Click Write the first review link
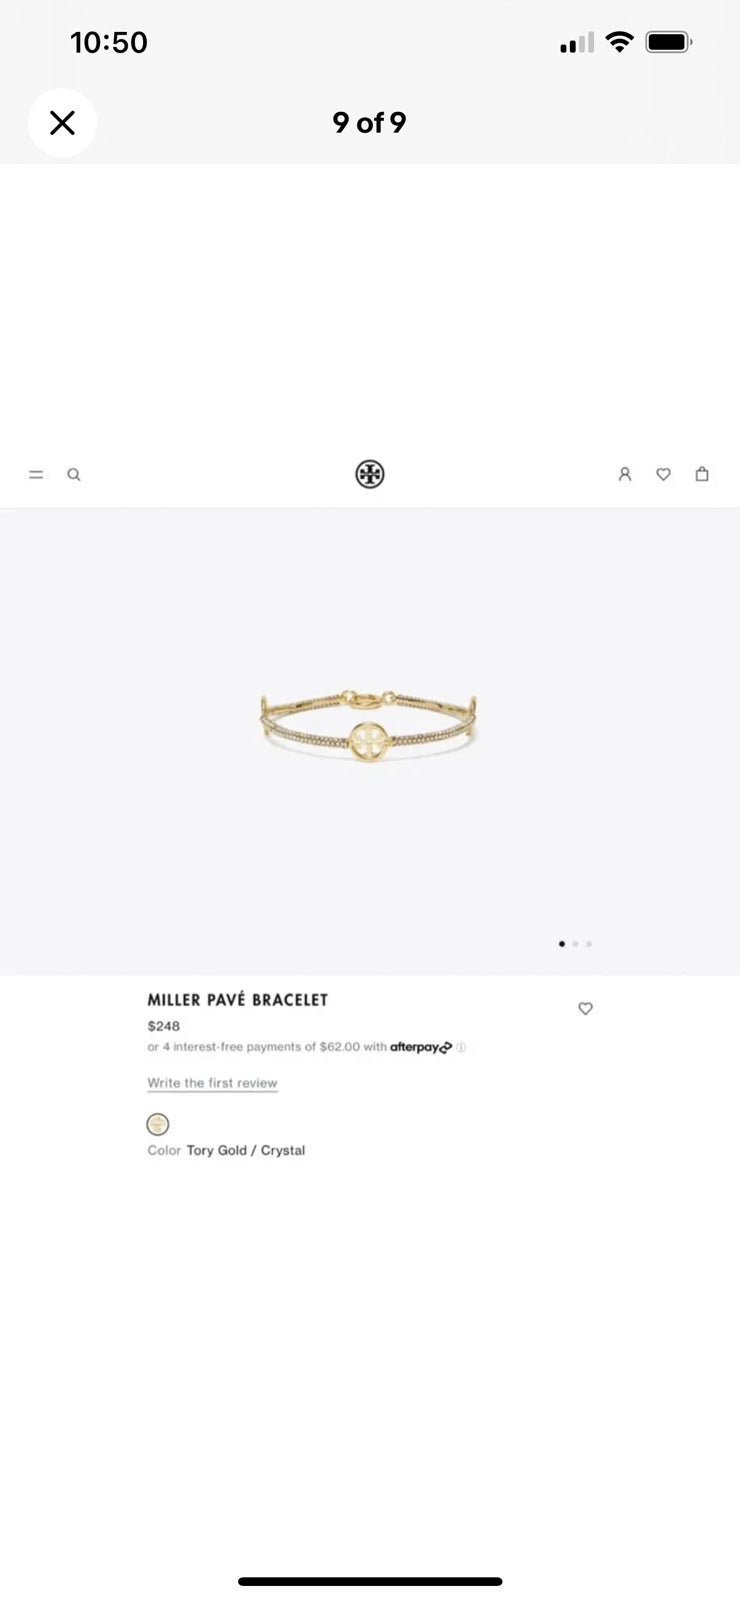 pyautogui.click(x=212, y=1083)
